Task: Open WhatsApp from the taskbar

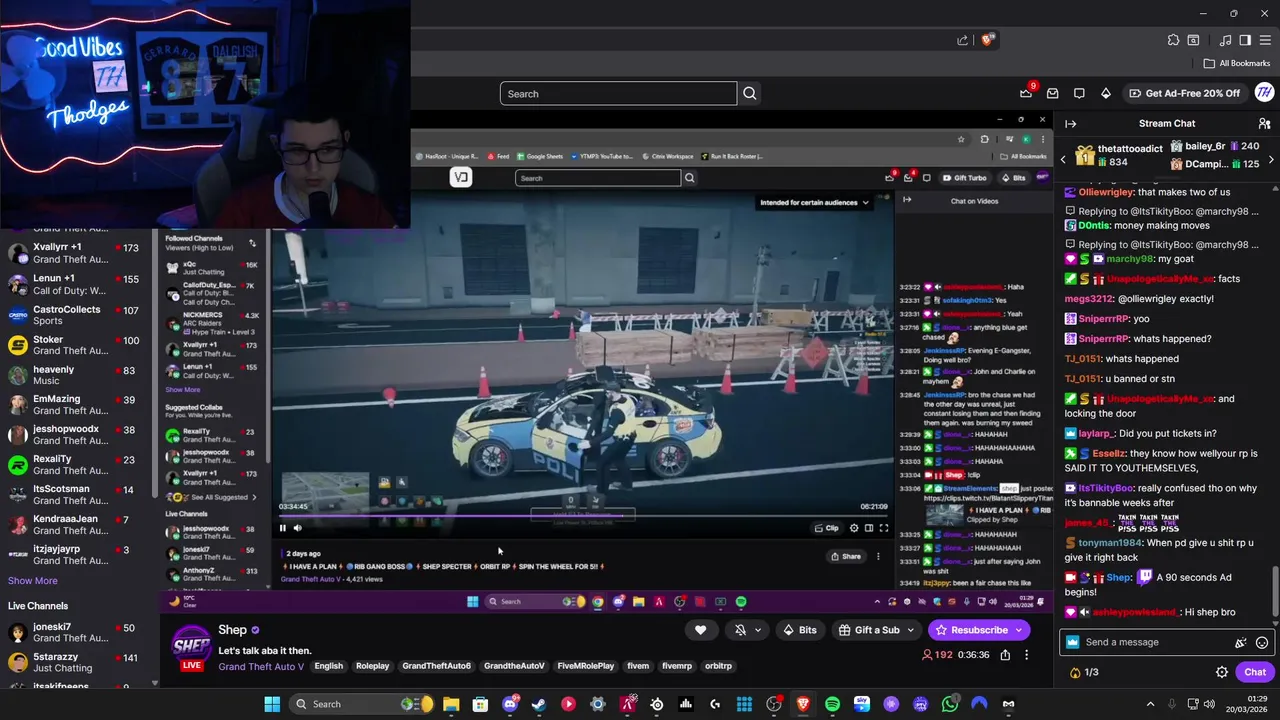Action: (x=949, y=704)
